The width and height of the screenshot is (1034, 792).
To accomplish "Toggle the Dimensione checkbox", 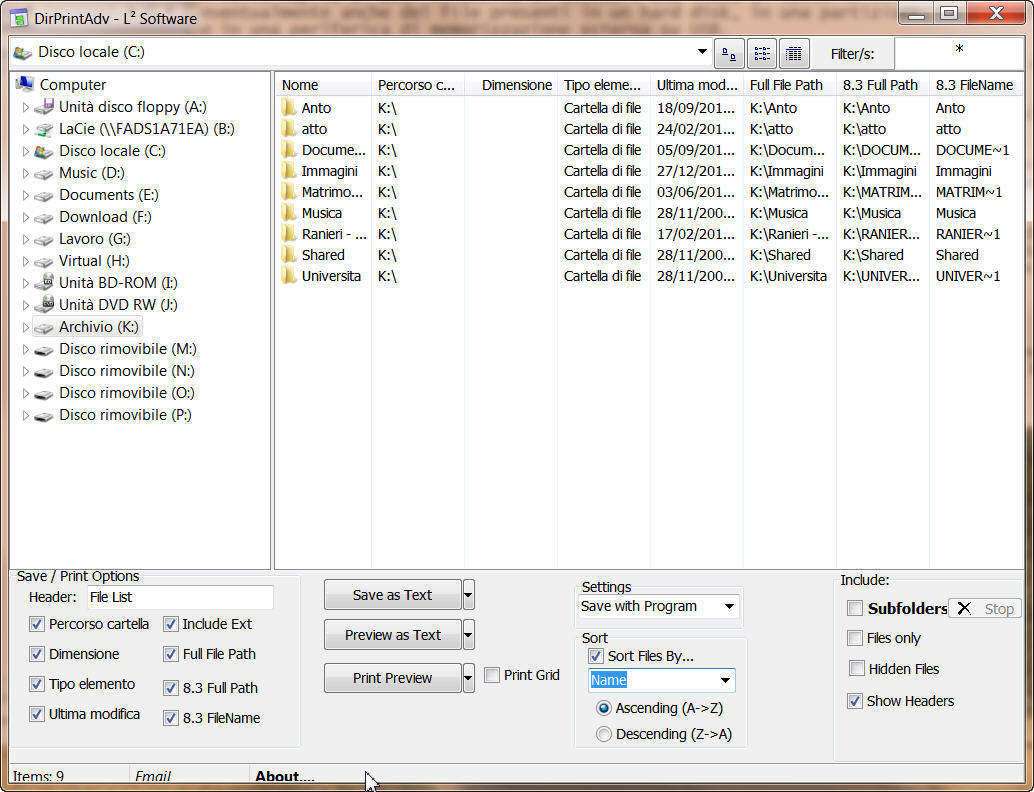I will pos(37,654).
